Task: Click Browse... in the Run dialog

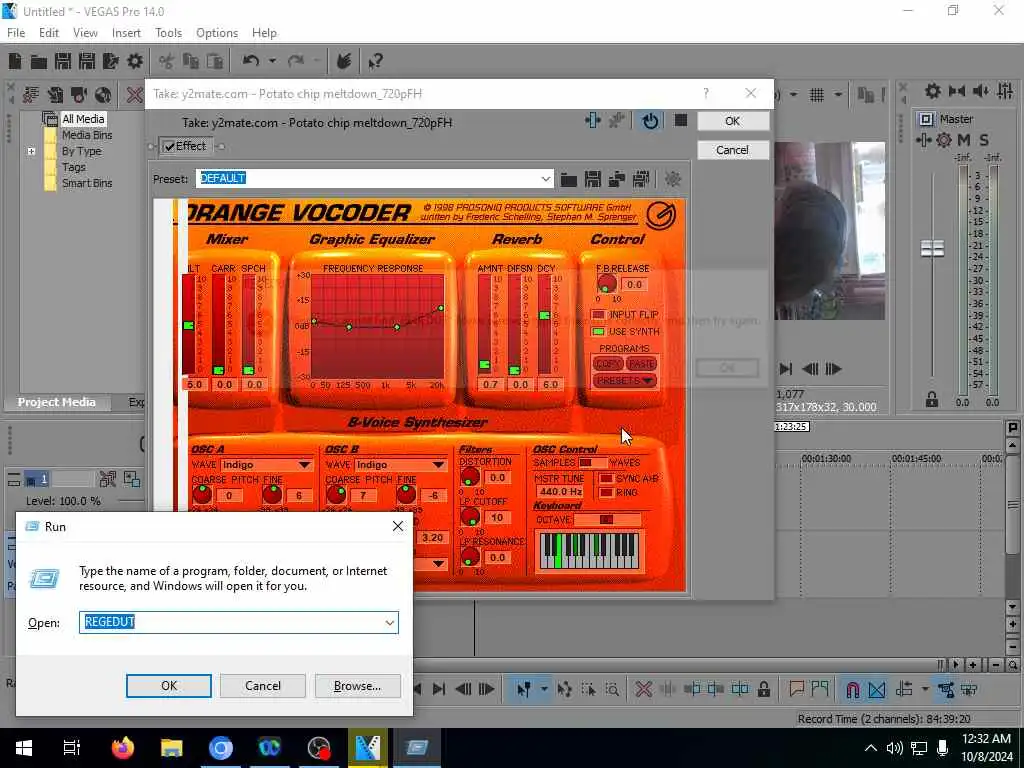Action: coord(357,686)
